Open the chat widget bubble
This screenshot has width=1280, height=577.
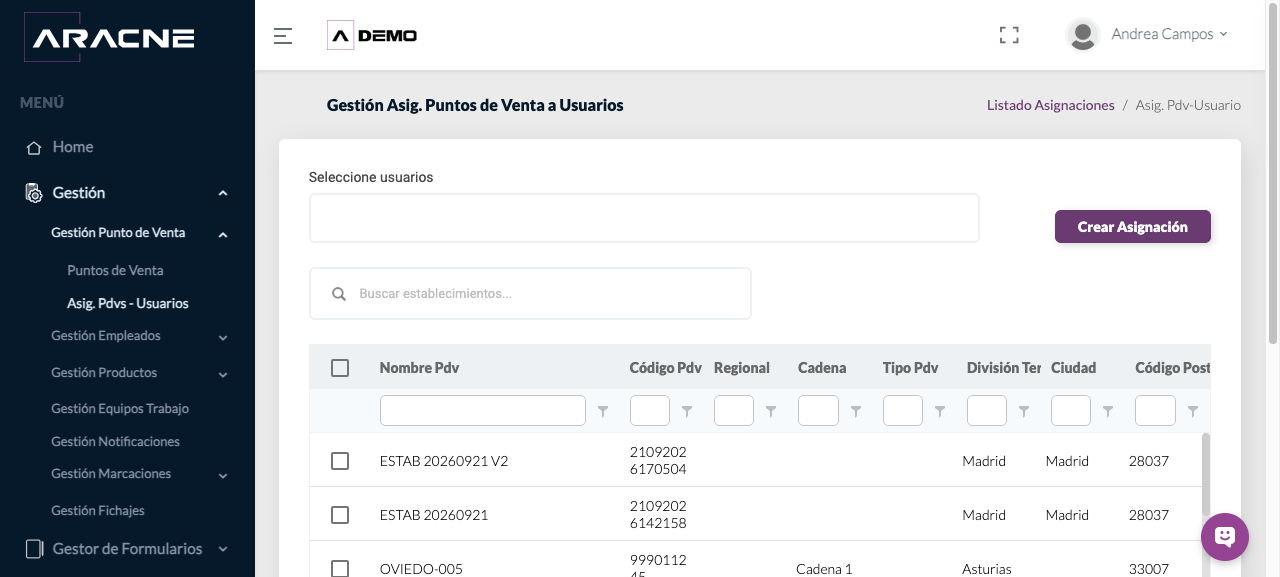point(1225,537)
